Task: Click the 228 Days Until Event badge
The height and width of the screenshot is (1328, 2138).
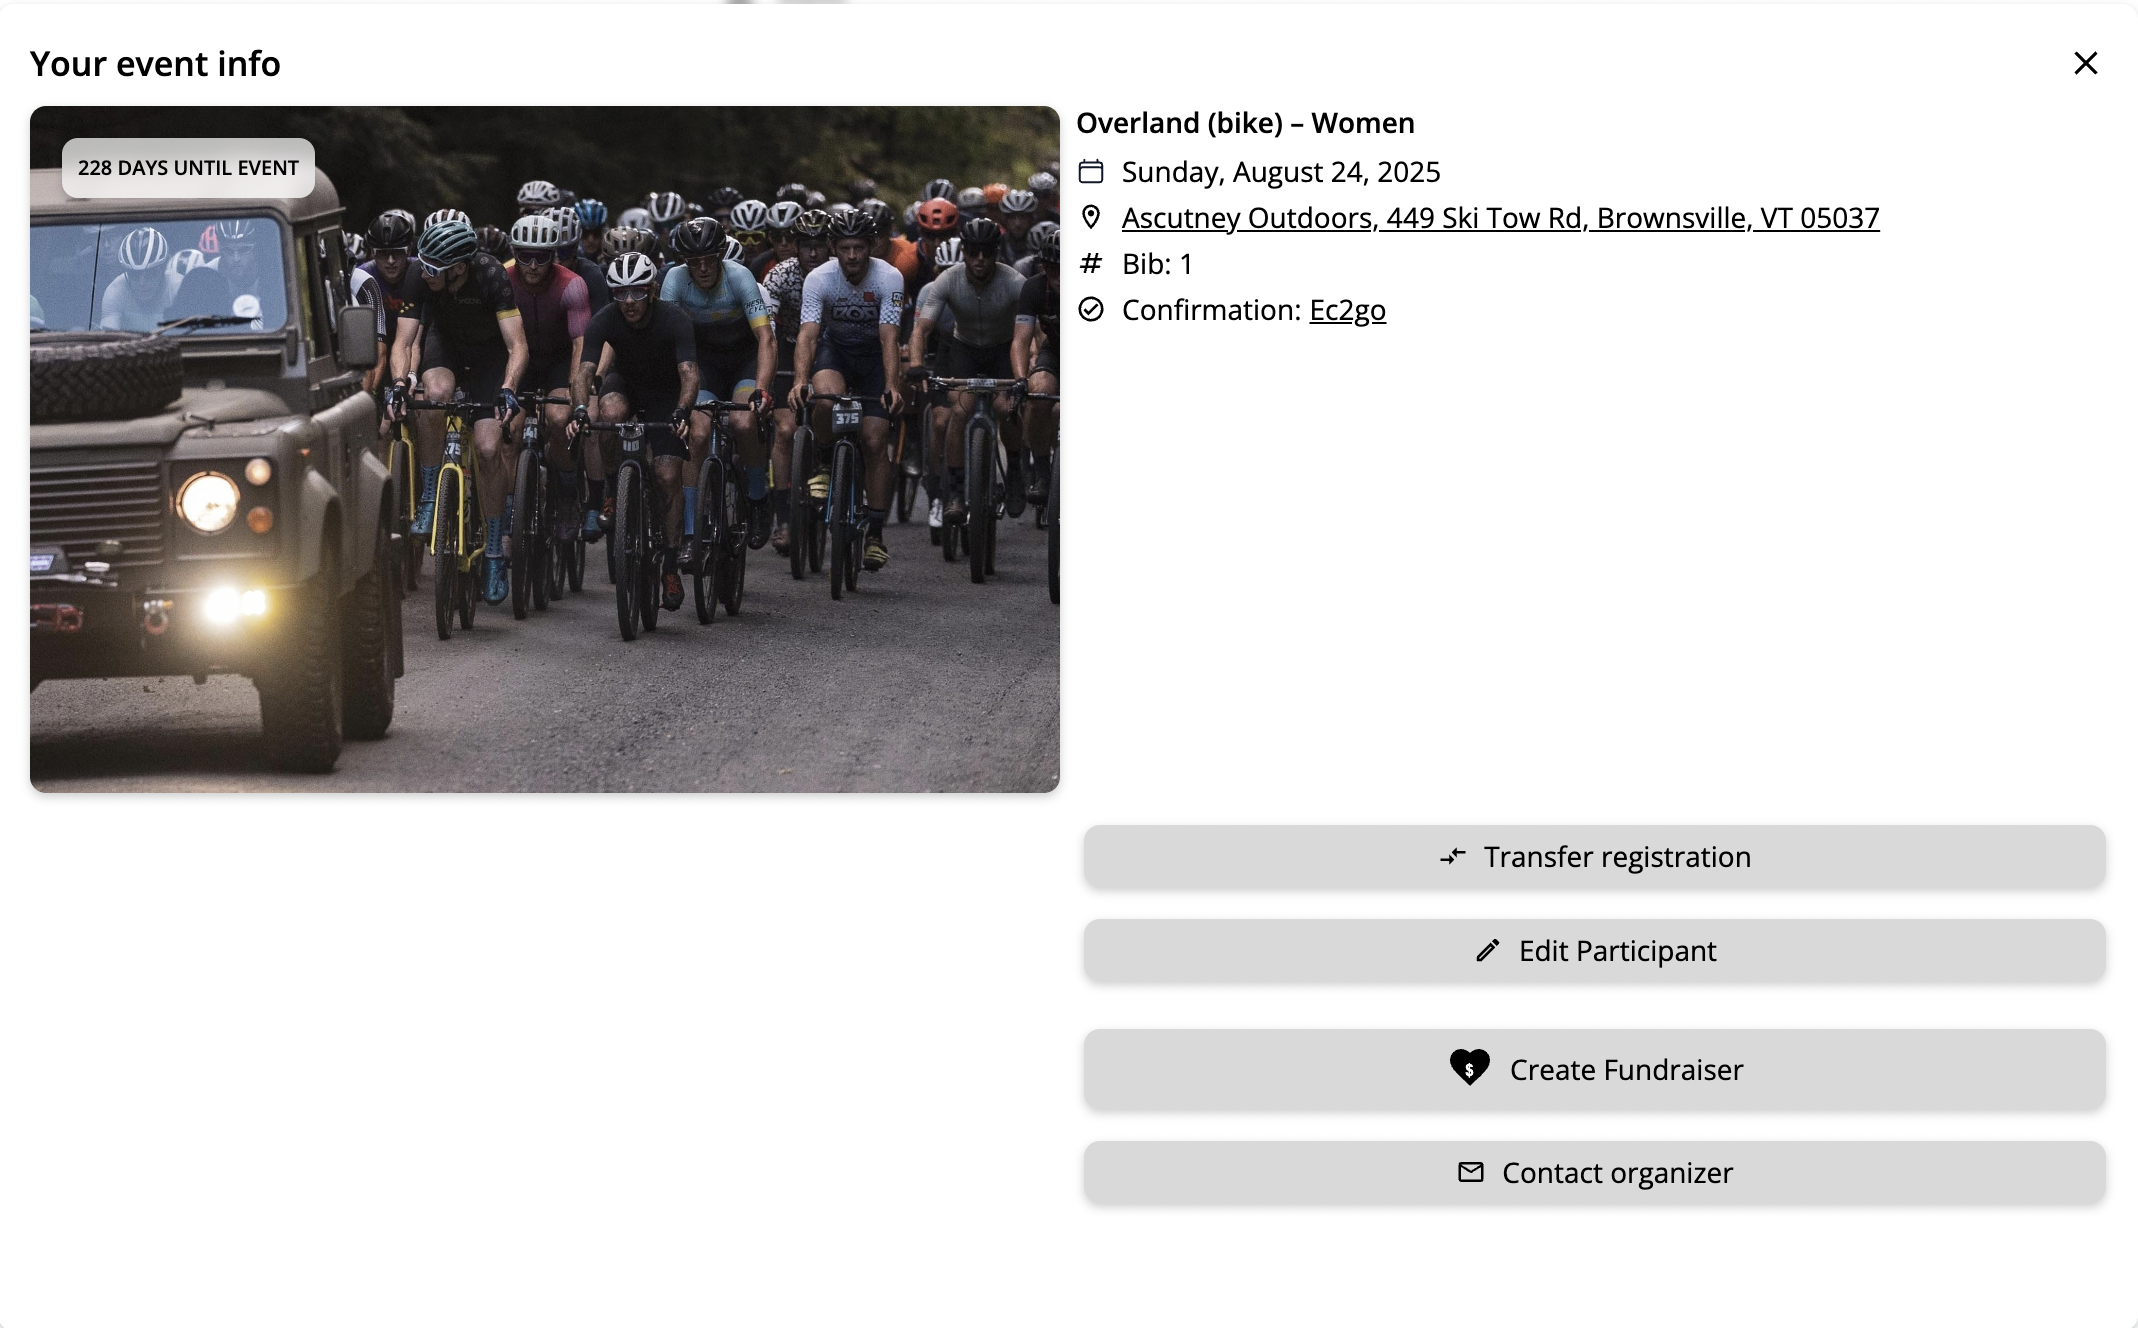Action: (x=188, y=168)
